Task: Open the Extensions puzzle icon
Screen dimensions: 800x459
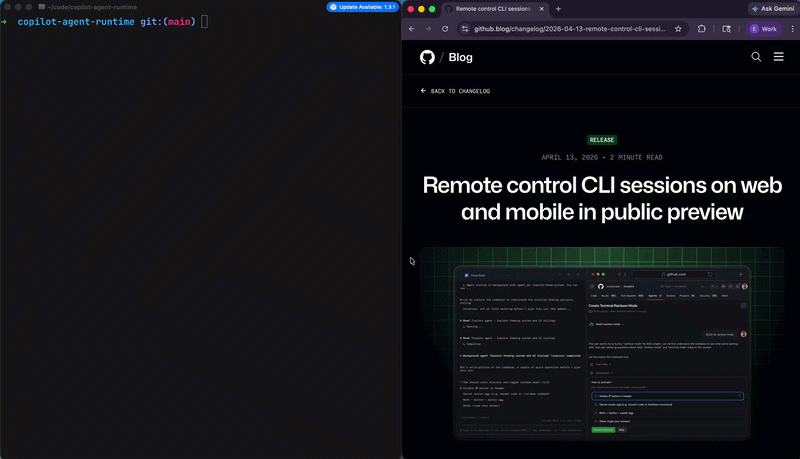Action: click(x=702, y=29)
